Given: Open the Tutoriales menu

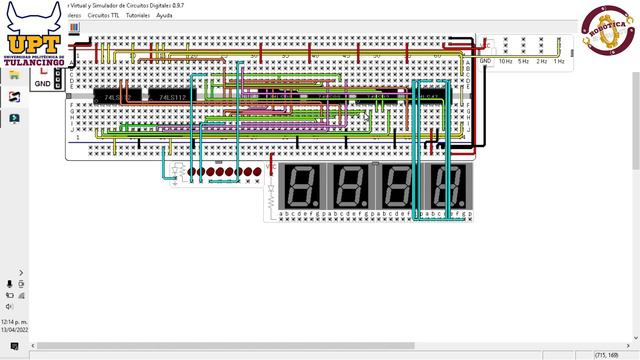Looking at the screenshot, I should click(138, 16).
